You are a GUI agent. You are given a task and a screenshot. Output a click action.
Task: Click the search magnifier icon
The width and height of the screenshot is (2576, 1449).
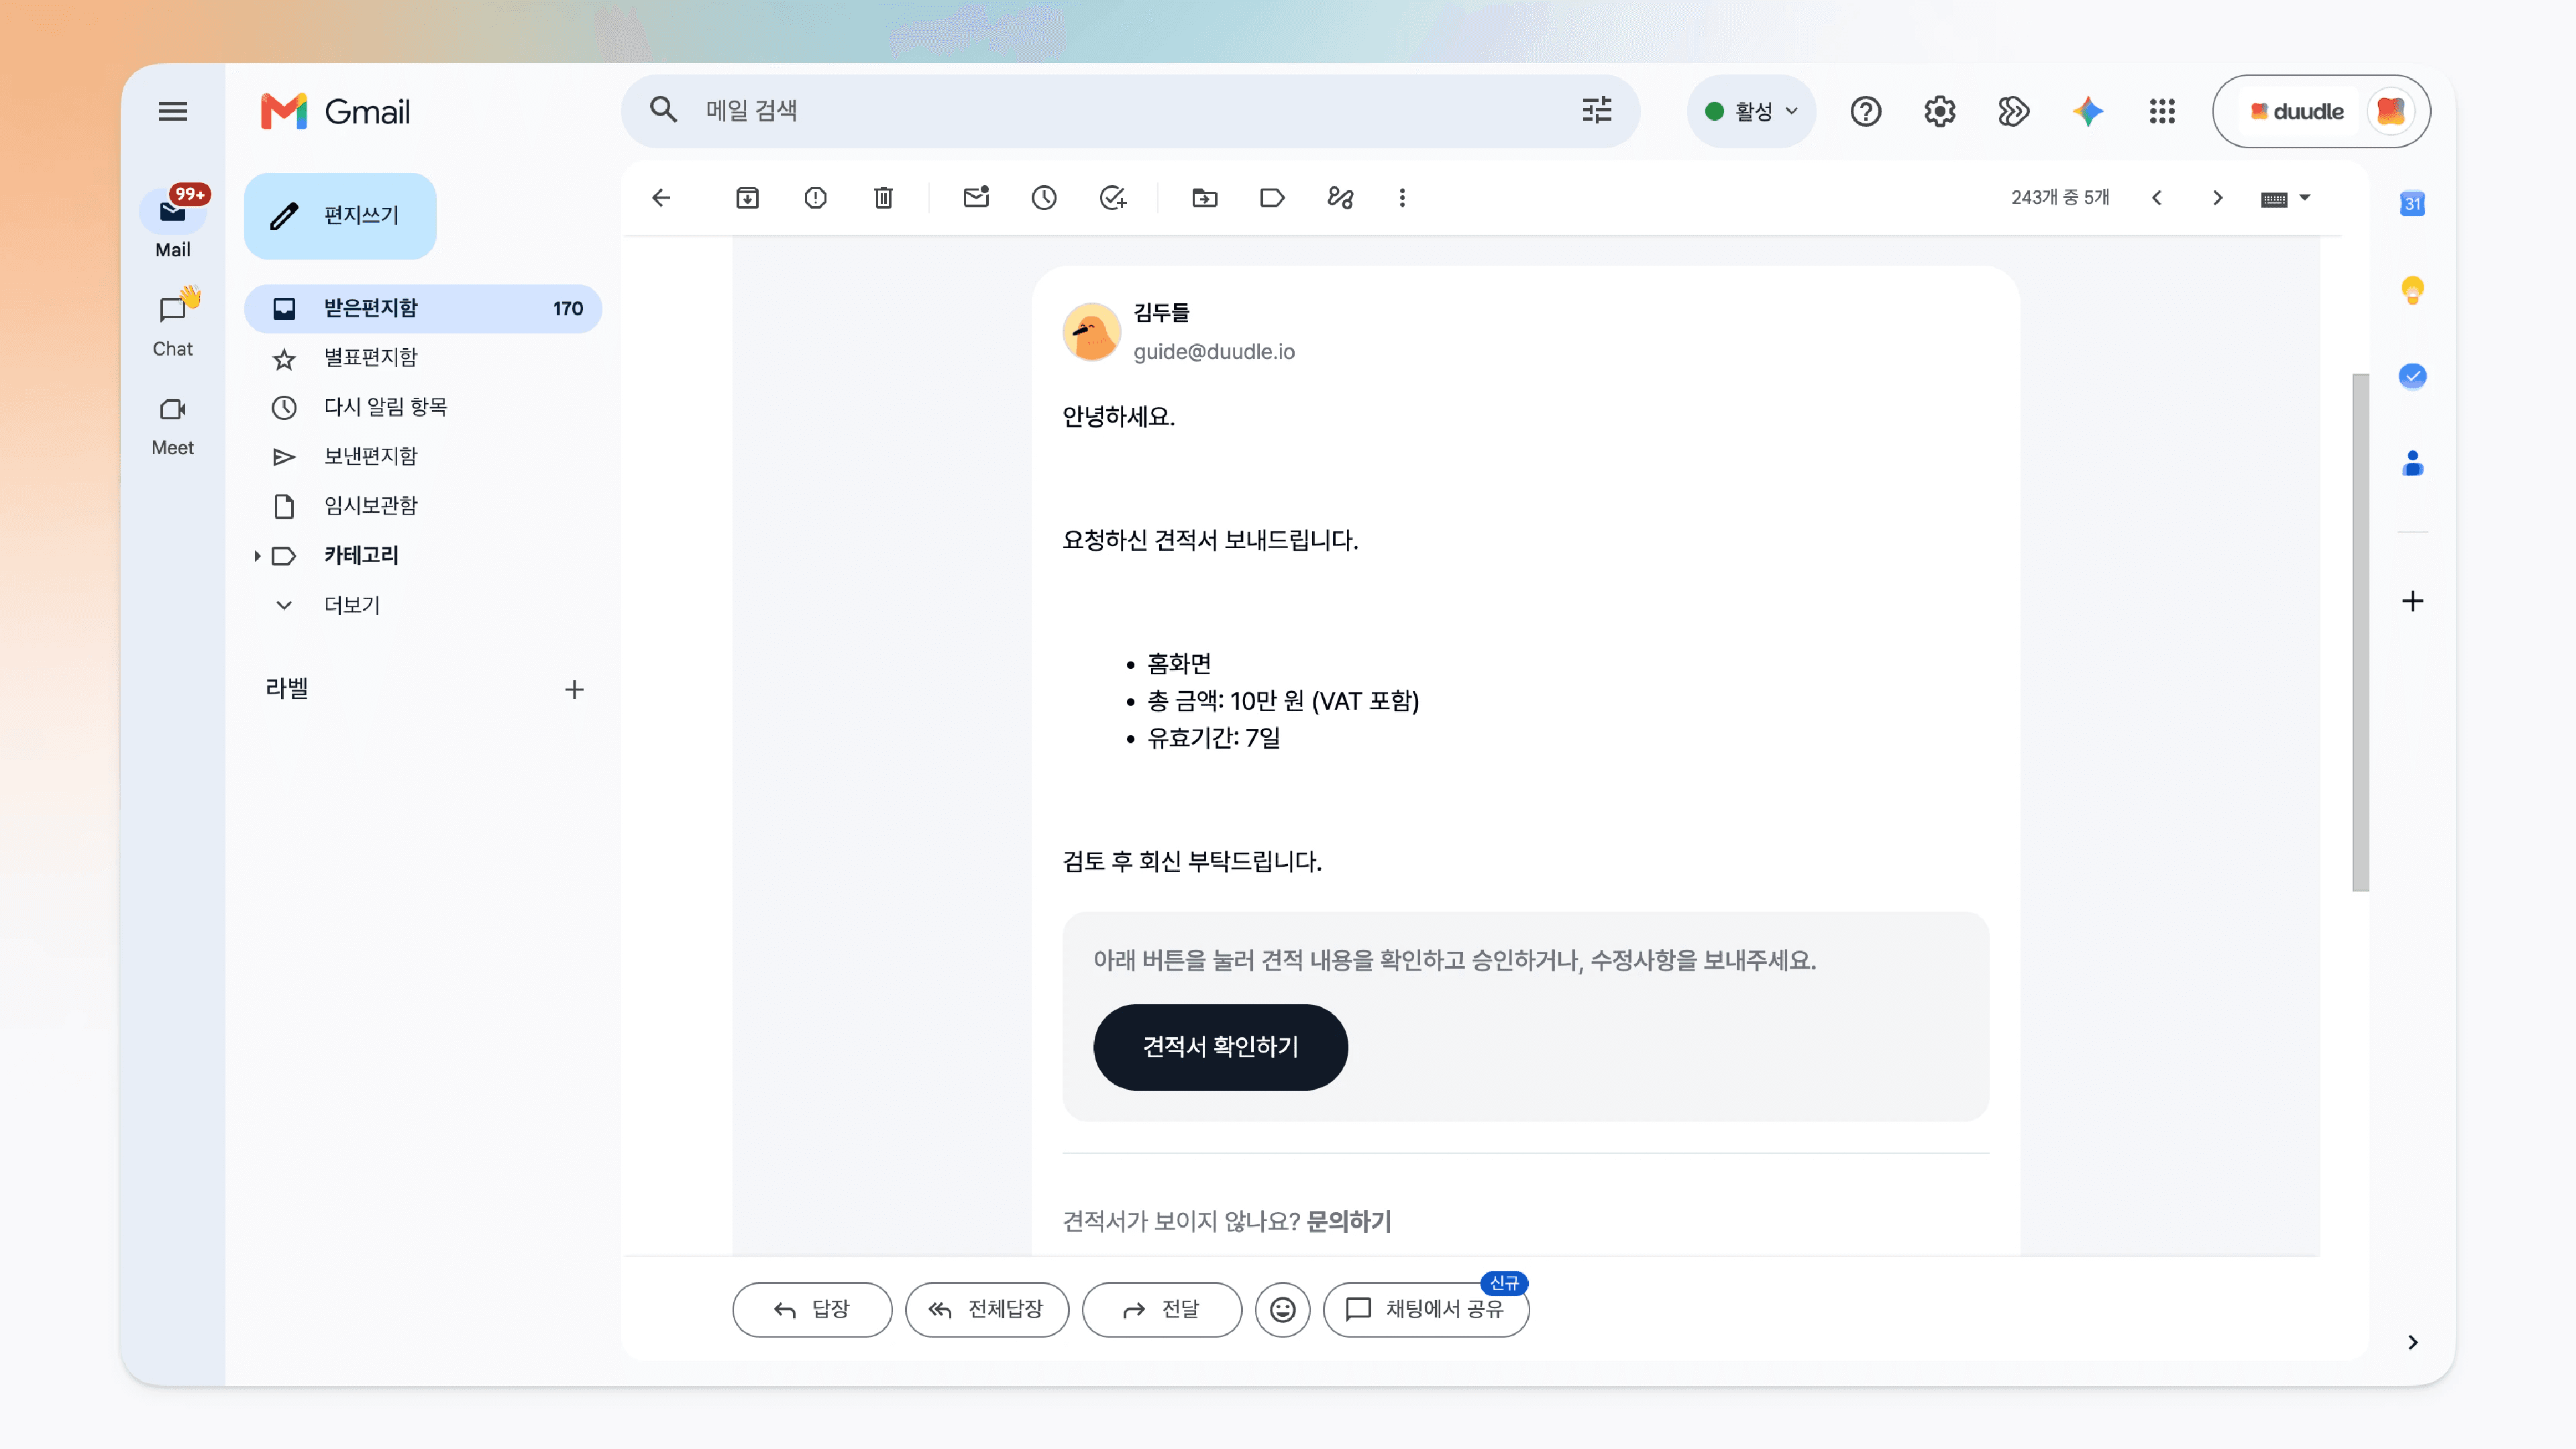tap(663, 110)
